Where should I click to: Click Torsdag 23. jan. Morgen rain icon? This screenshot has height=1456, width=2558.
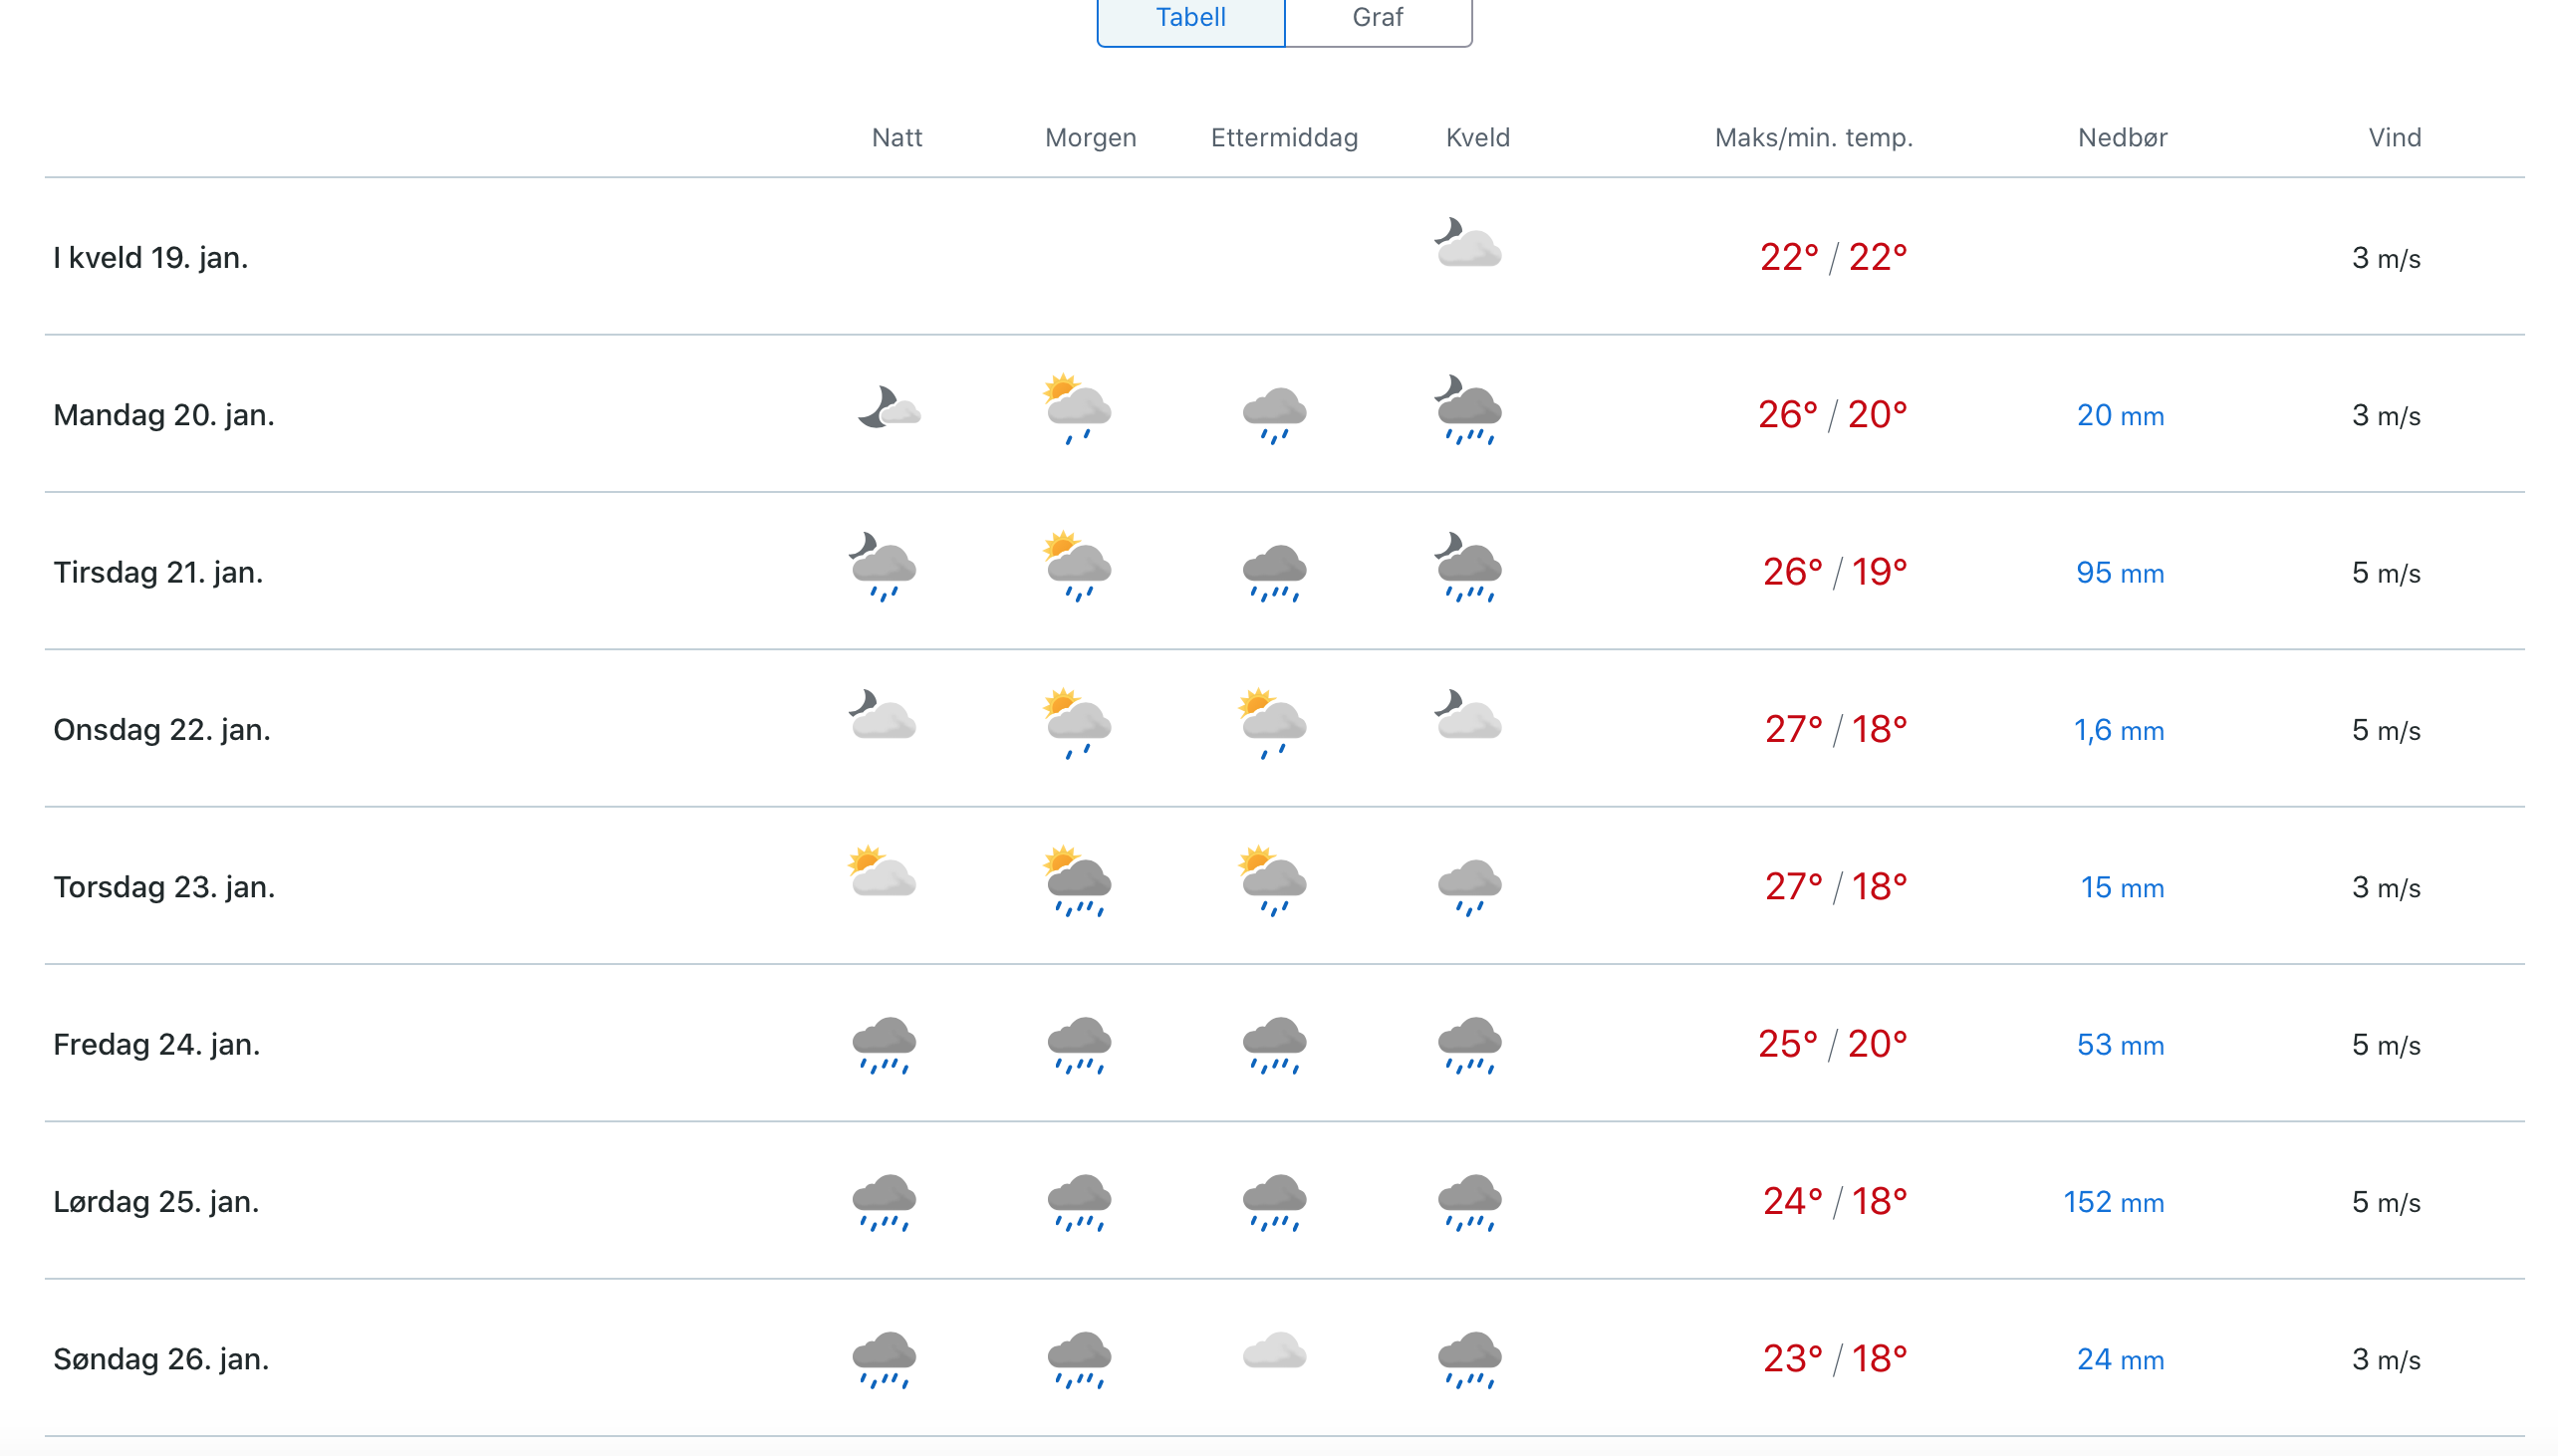[1076, 880]
